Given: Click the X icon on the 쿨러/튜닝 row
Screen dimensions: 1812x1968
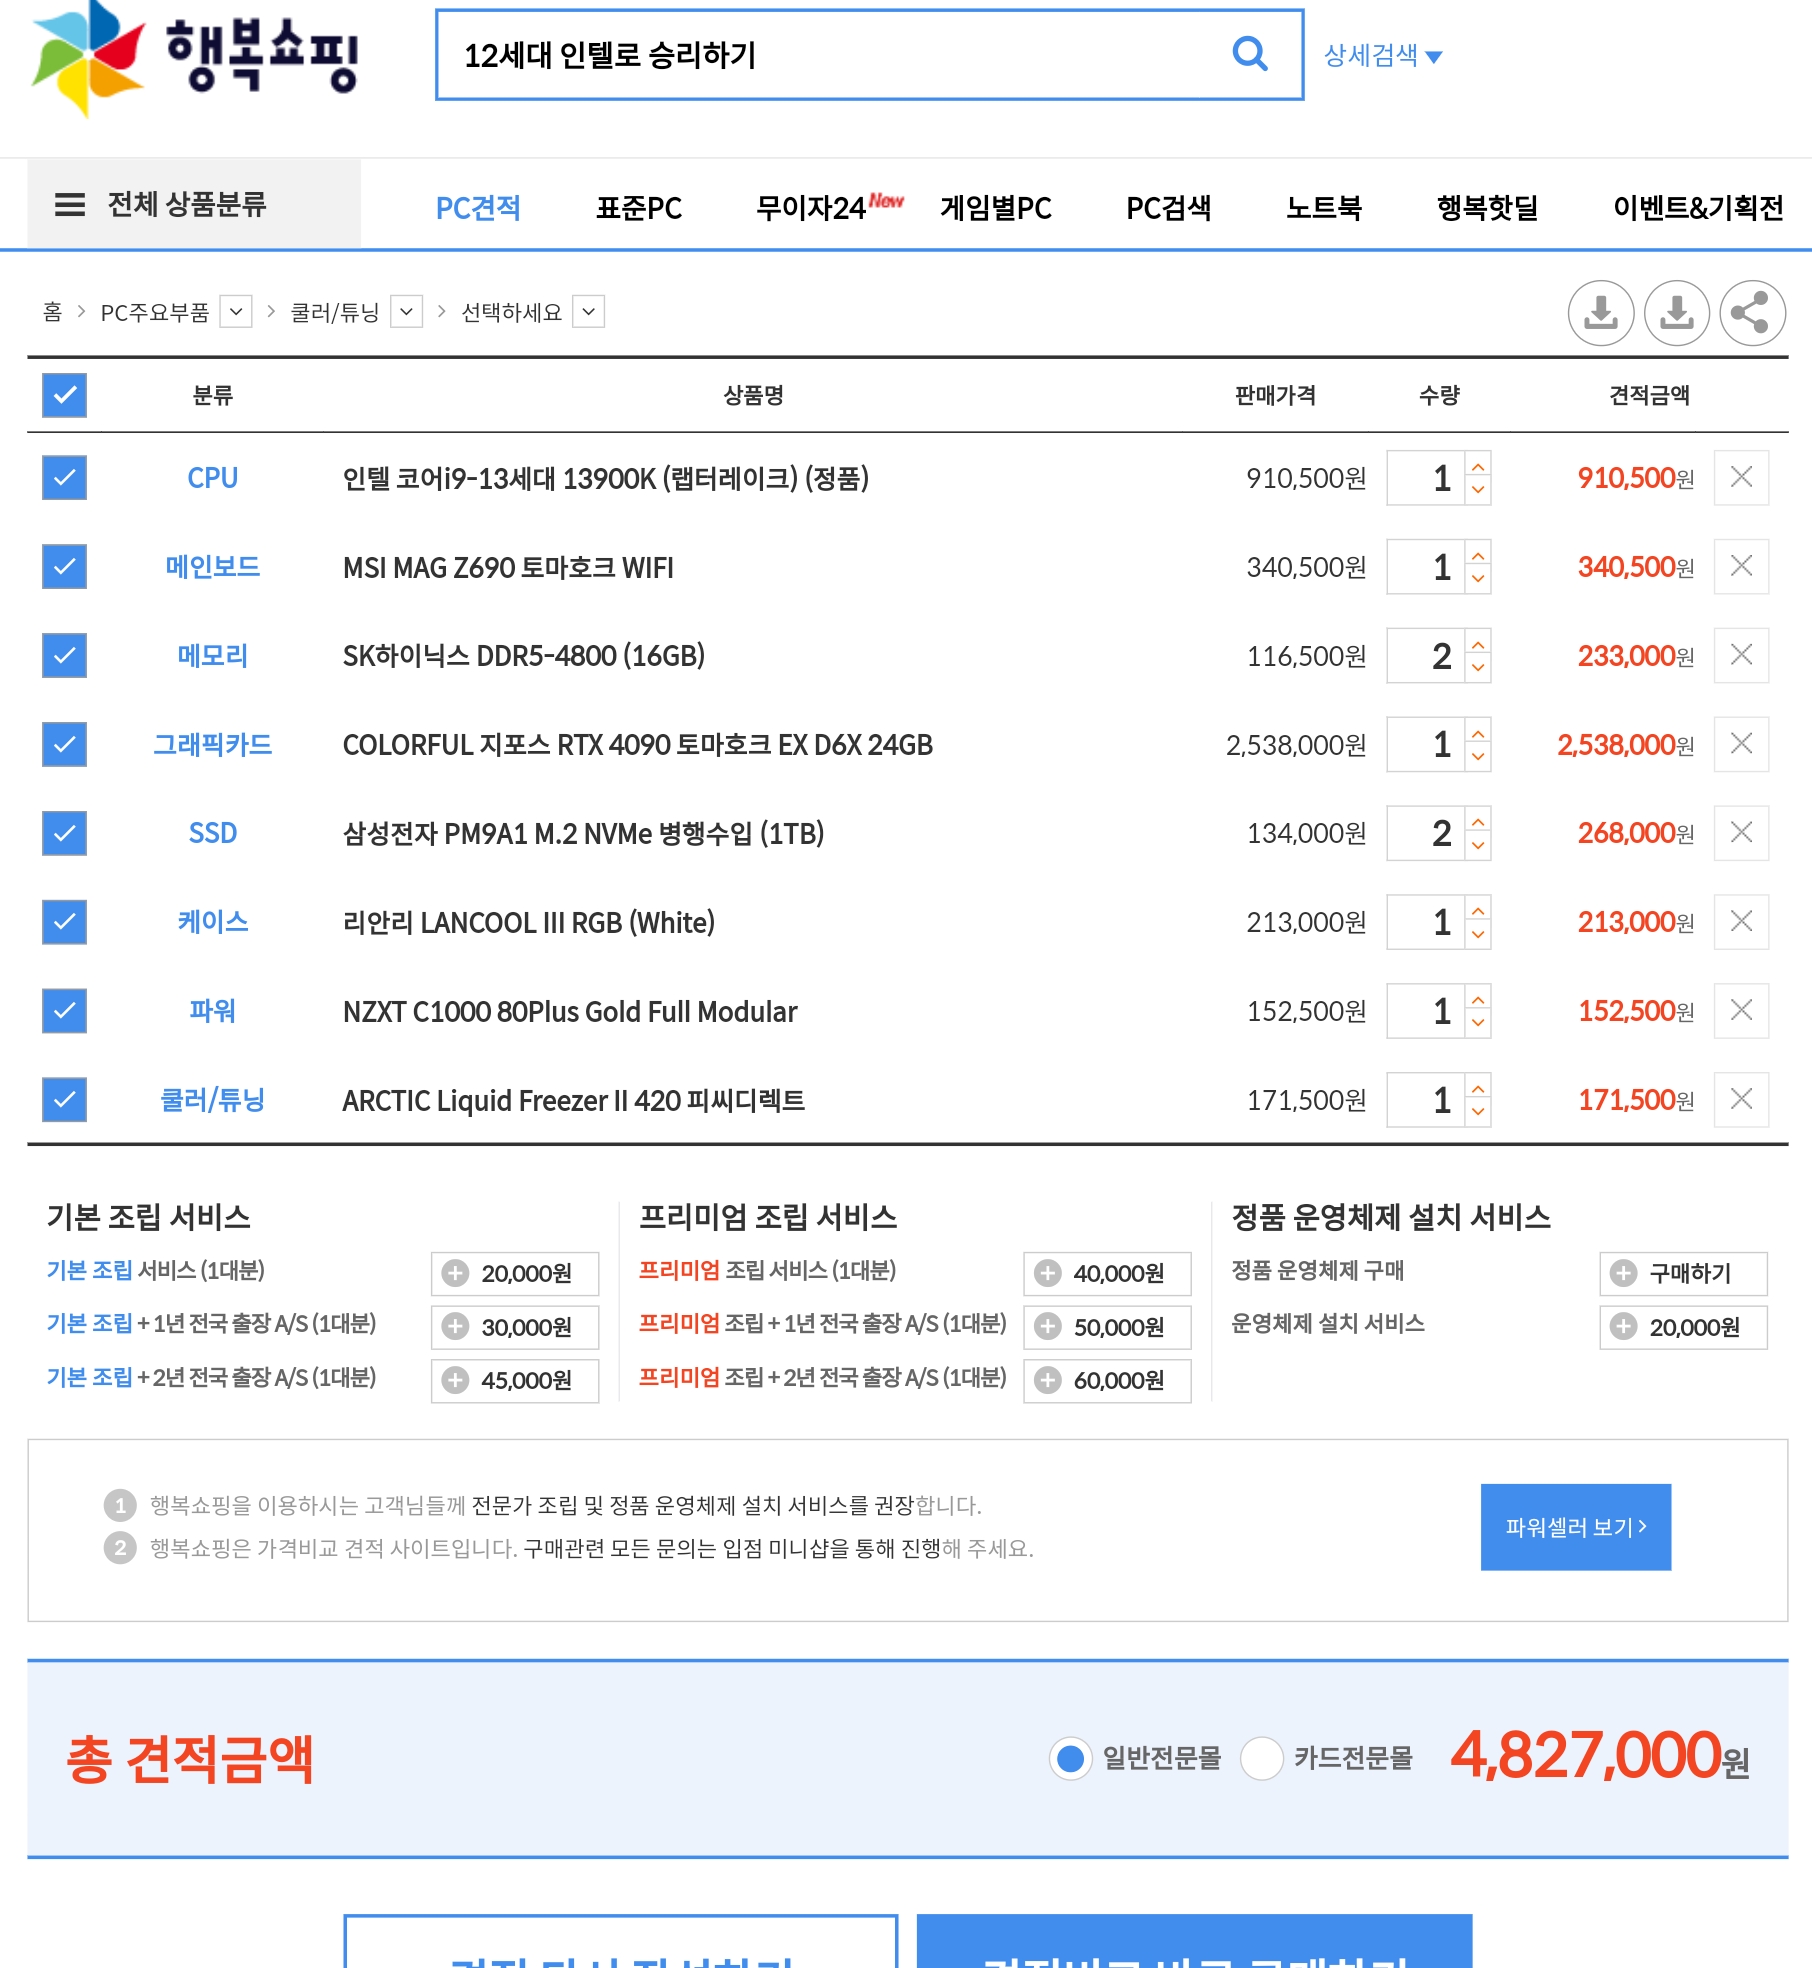Looking at the screenshot, I should (x=1741, y=1100).
